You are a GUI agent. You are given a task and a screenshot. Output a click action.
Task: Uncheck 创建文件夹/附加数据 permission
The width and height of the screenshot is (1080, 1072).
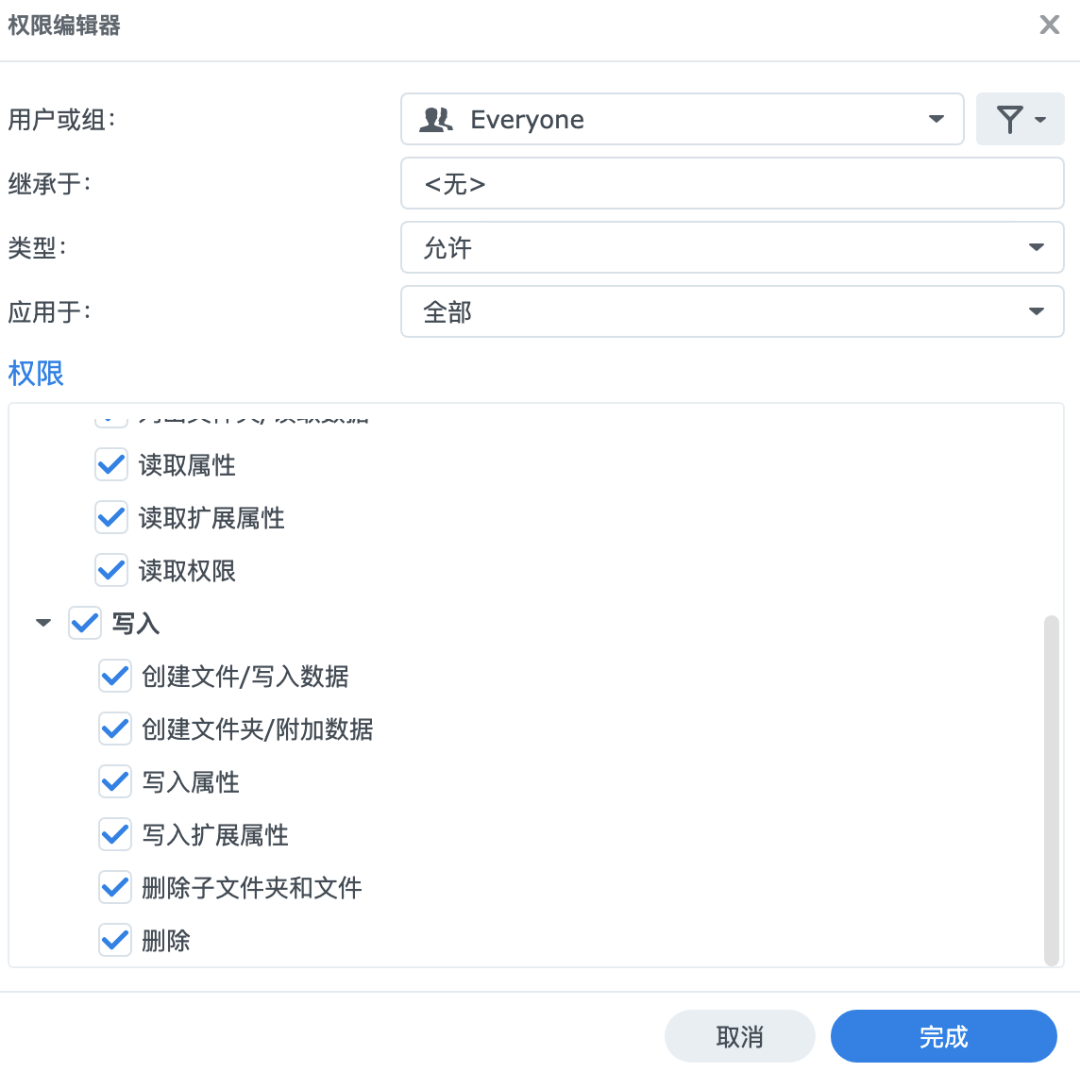point(115,730)
